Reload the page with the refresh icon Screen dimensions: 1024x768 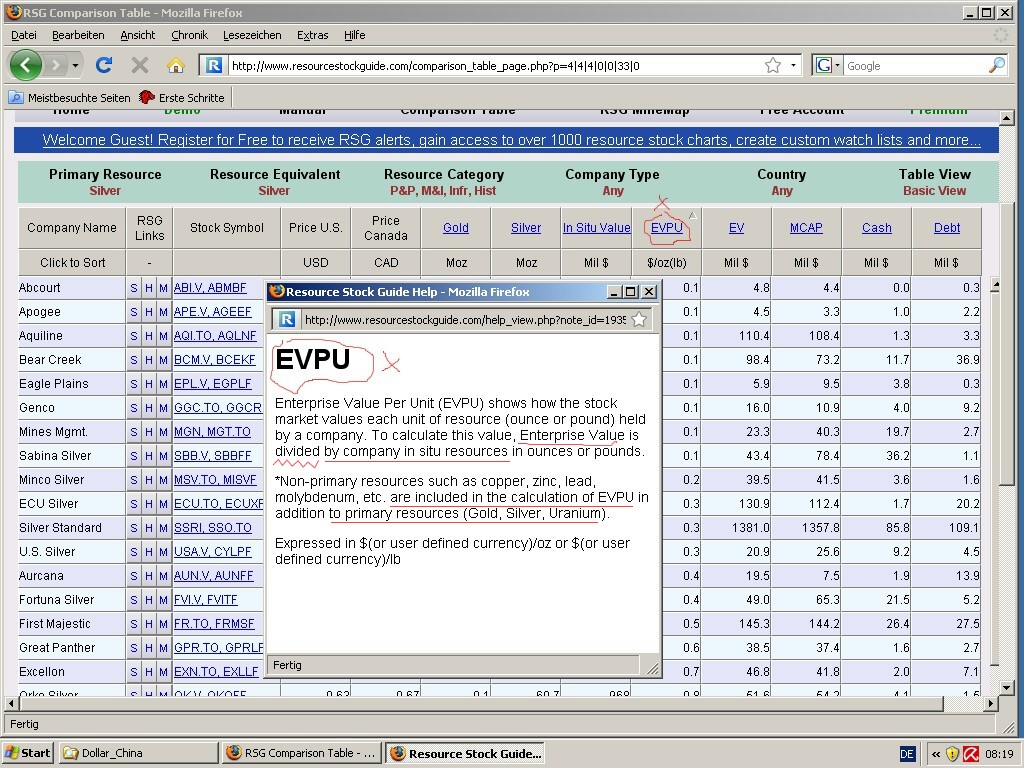coord(103,65)
